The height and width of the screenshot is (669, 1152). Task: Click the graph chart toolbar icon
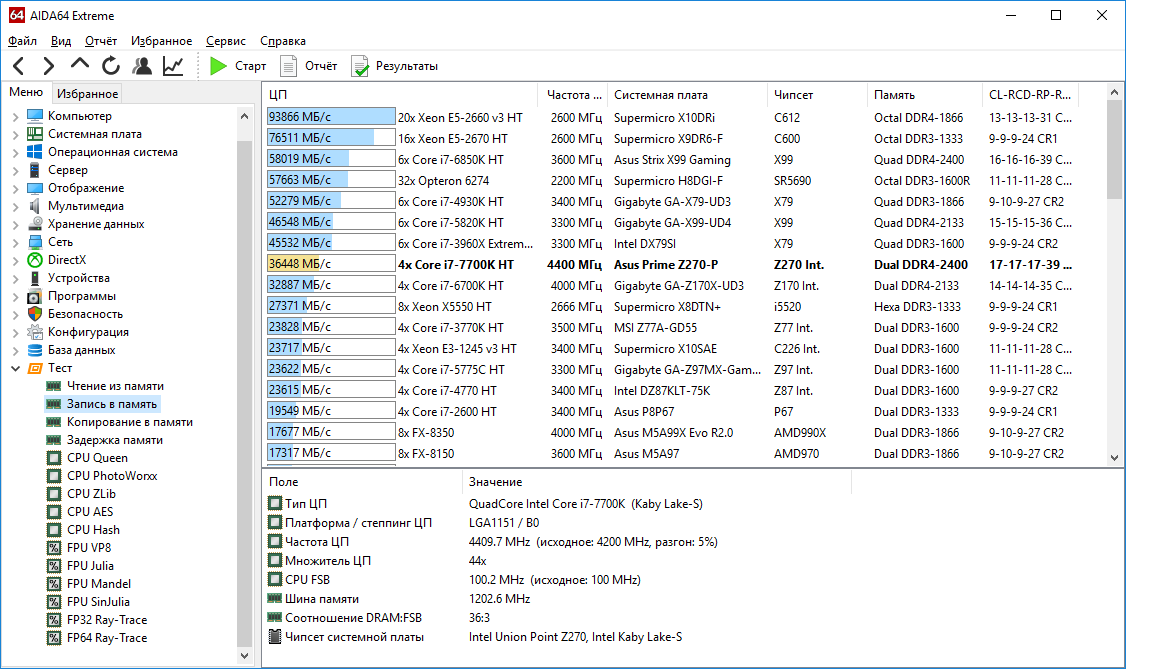(173, 66)
